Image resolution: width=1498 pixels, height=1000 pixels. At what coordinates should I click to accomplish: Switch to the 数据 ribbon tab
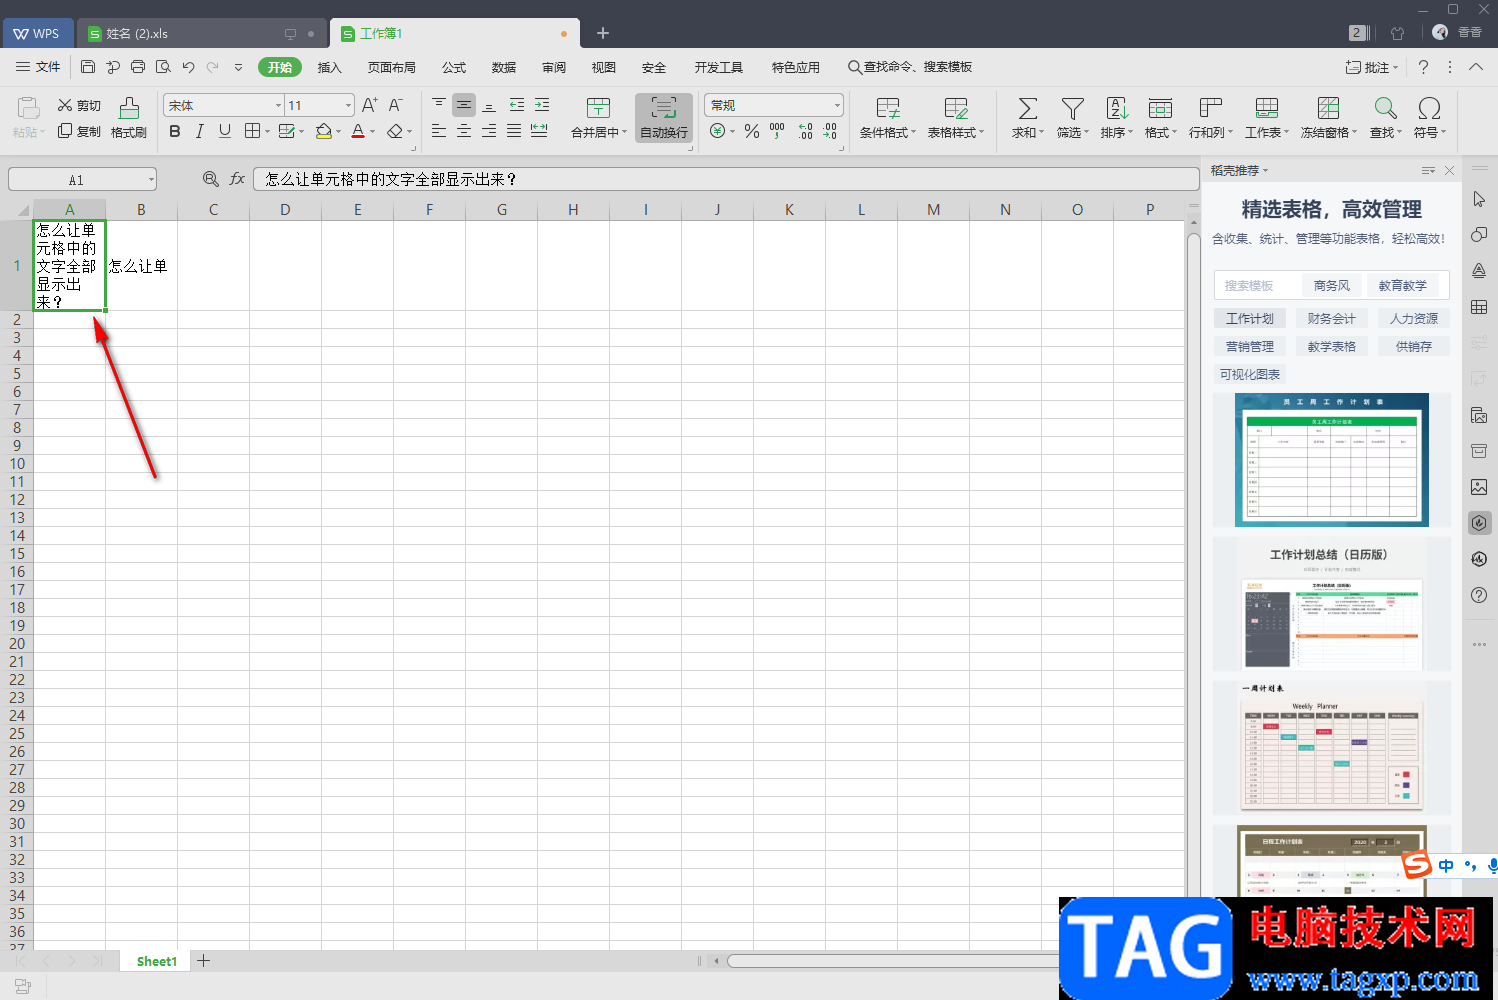pos(504,67)
